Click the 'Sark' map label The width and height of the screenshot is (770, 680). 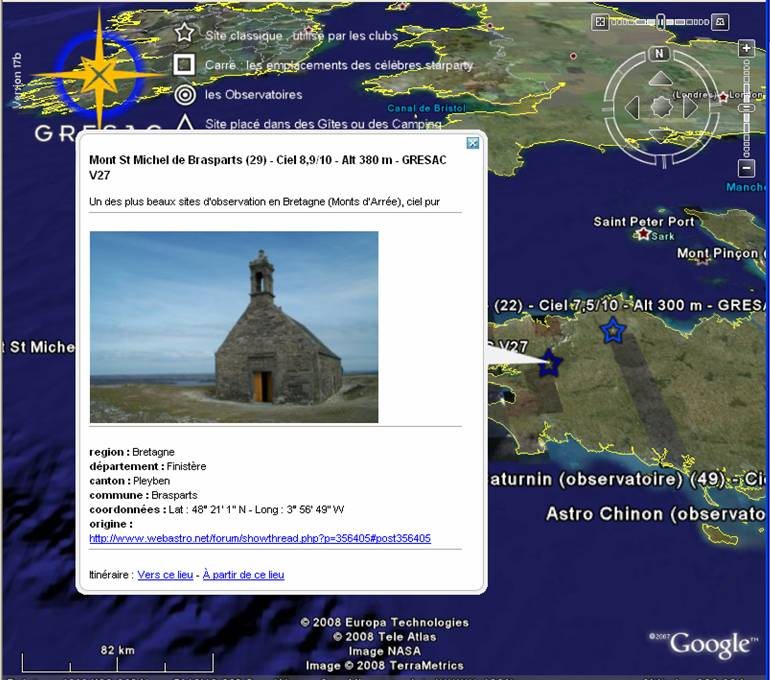pyautogui.click(x=663, y=236)
